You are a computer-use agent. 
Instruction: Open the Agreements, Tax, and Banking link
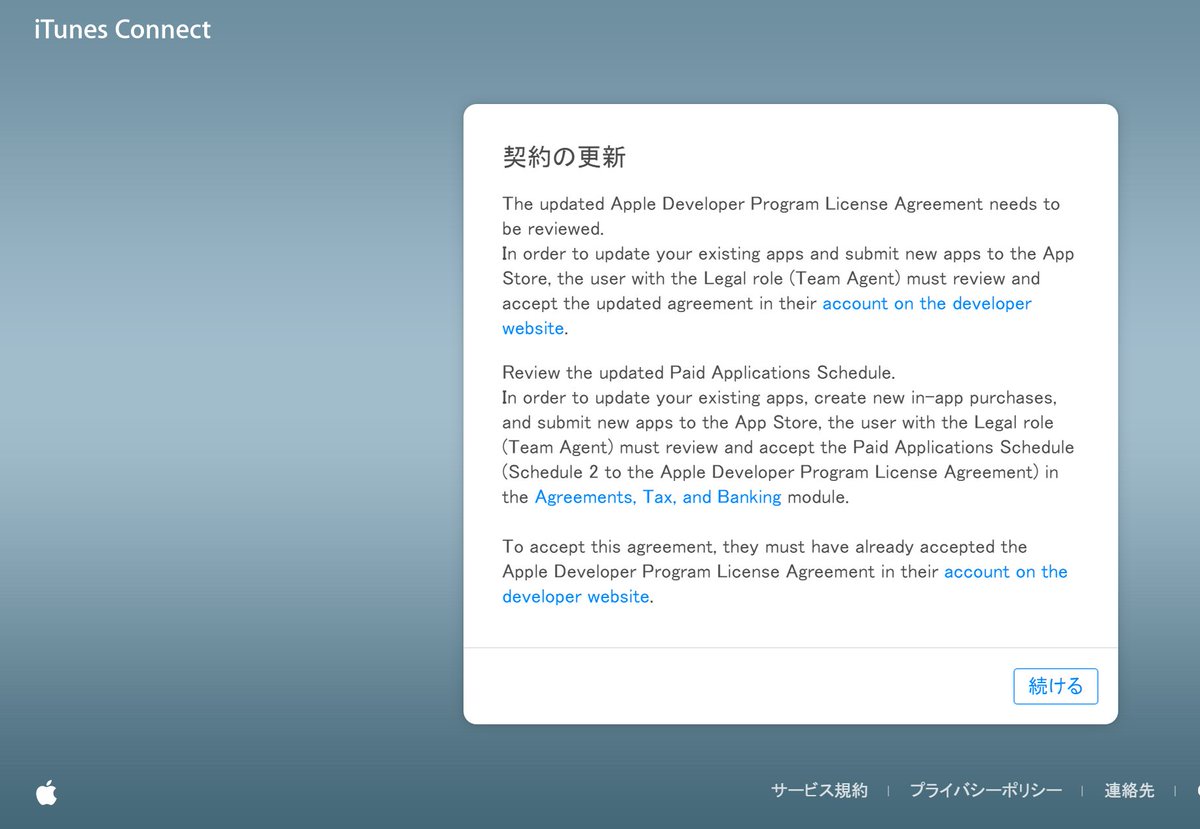point(658,497)
